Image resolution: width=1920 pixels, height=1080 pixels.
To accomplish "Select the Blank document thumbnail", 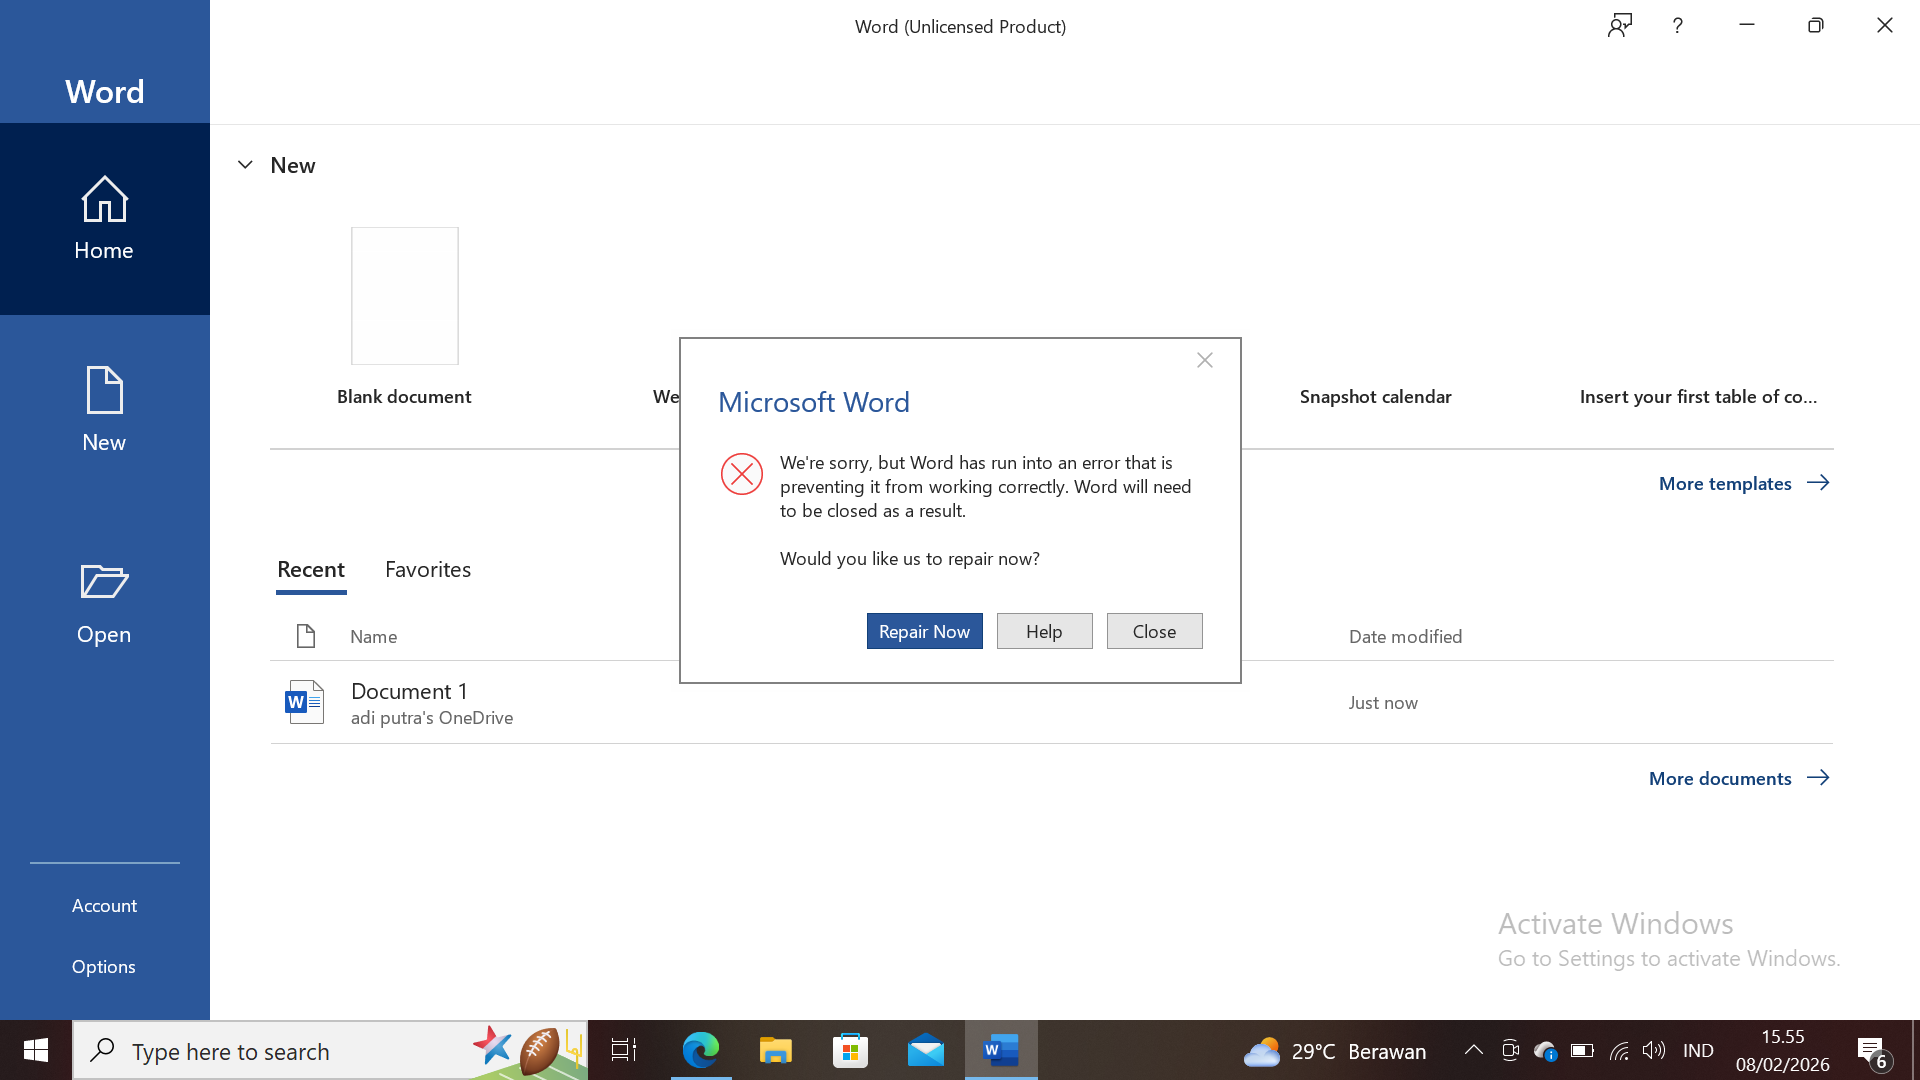I will point(404,296).
